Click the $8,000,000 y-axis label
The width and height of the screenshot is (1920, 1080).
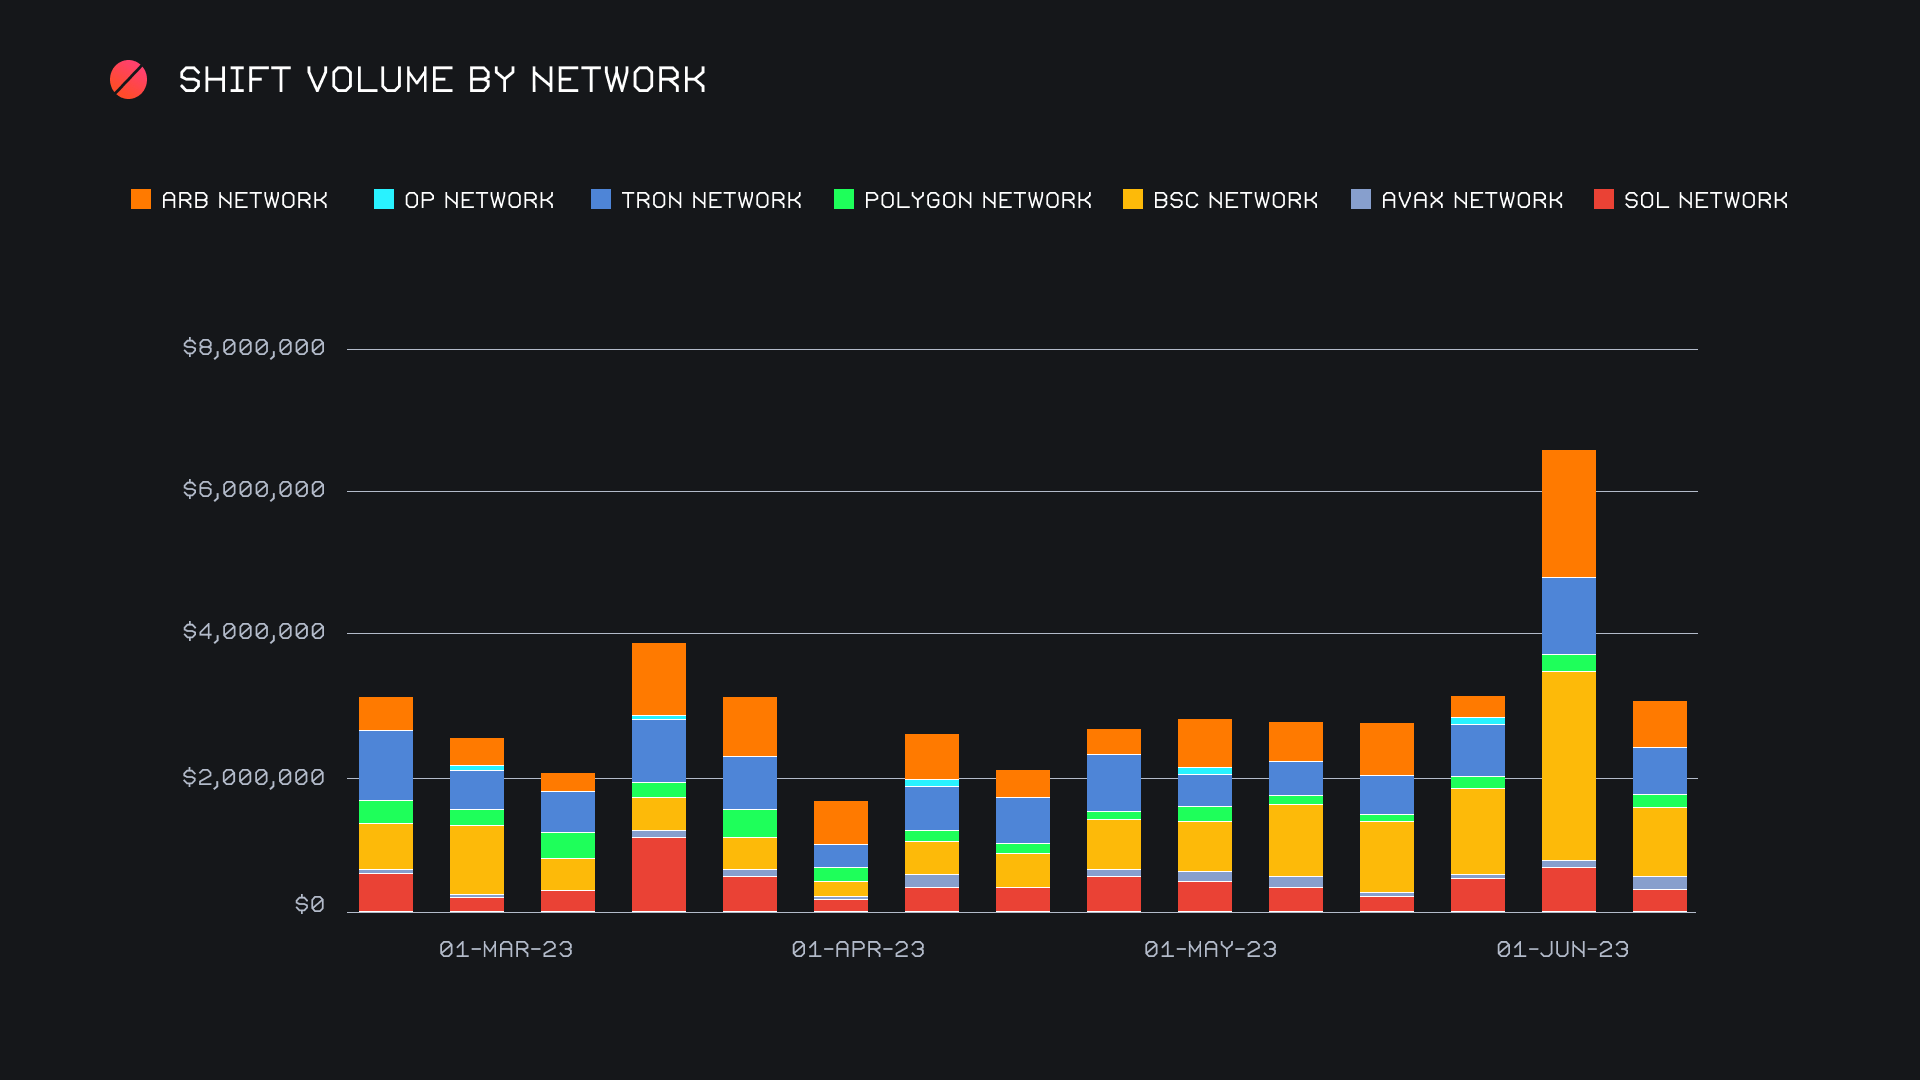pos(254,347)
